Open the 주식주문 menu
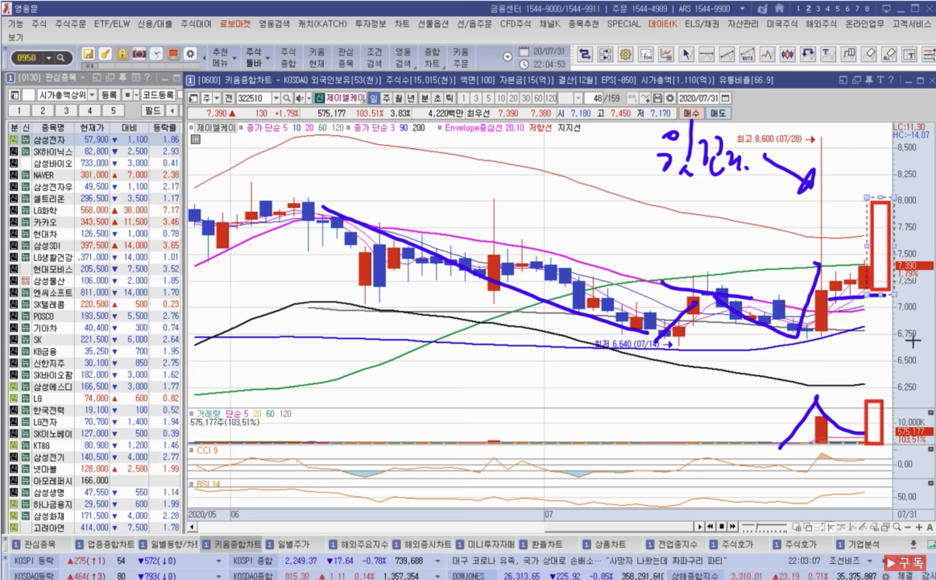936x580 pixels. click(x=70, y=24)
